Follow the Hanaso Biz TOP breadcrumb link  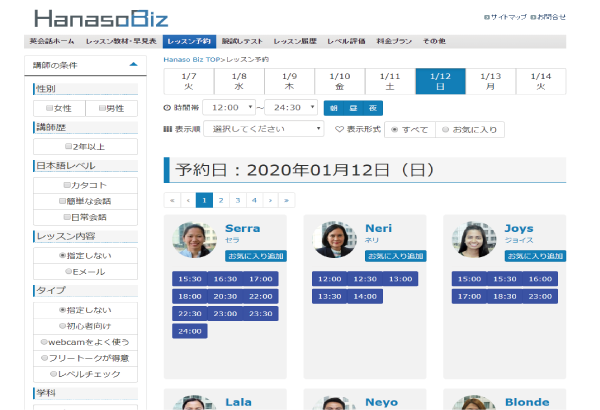(x=192, y=59)
